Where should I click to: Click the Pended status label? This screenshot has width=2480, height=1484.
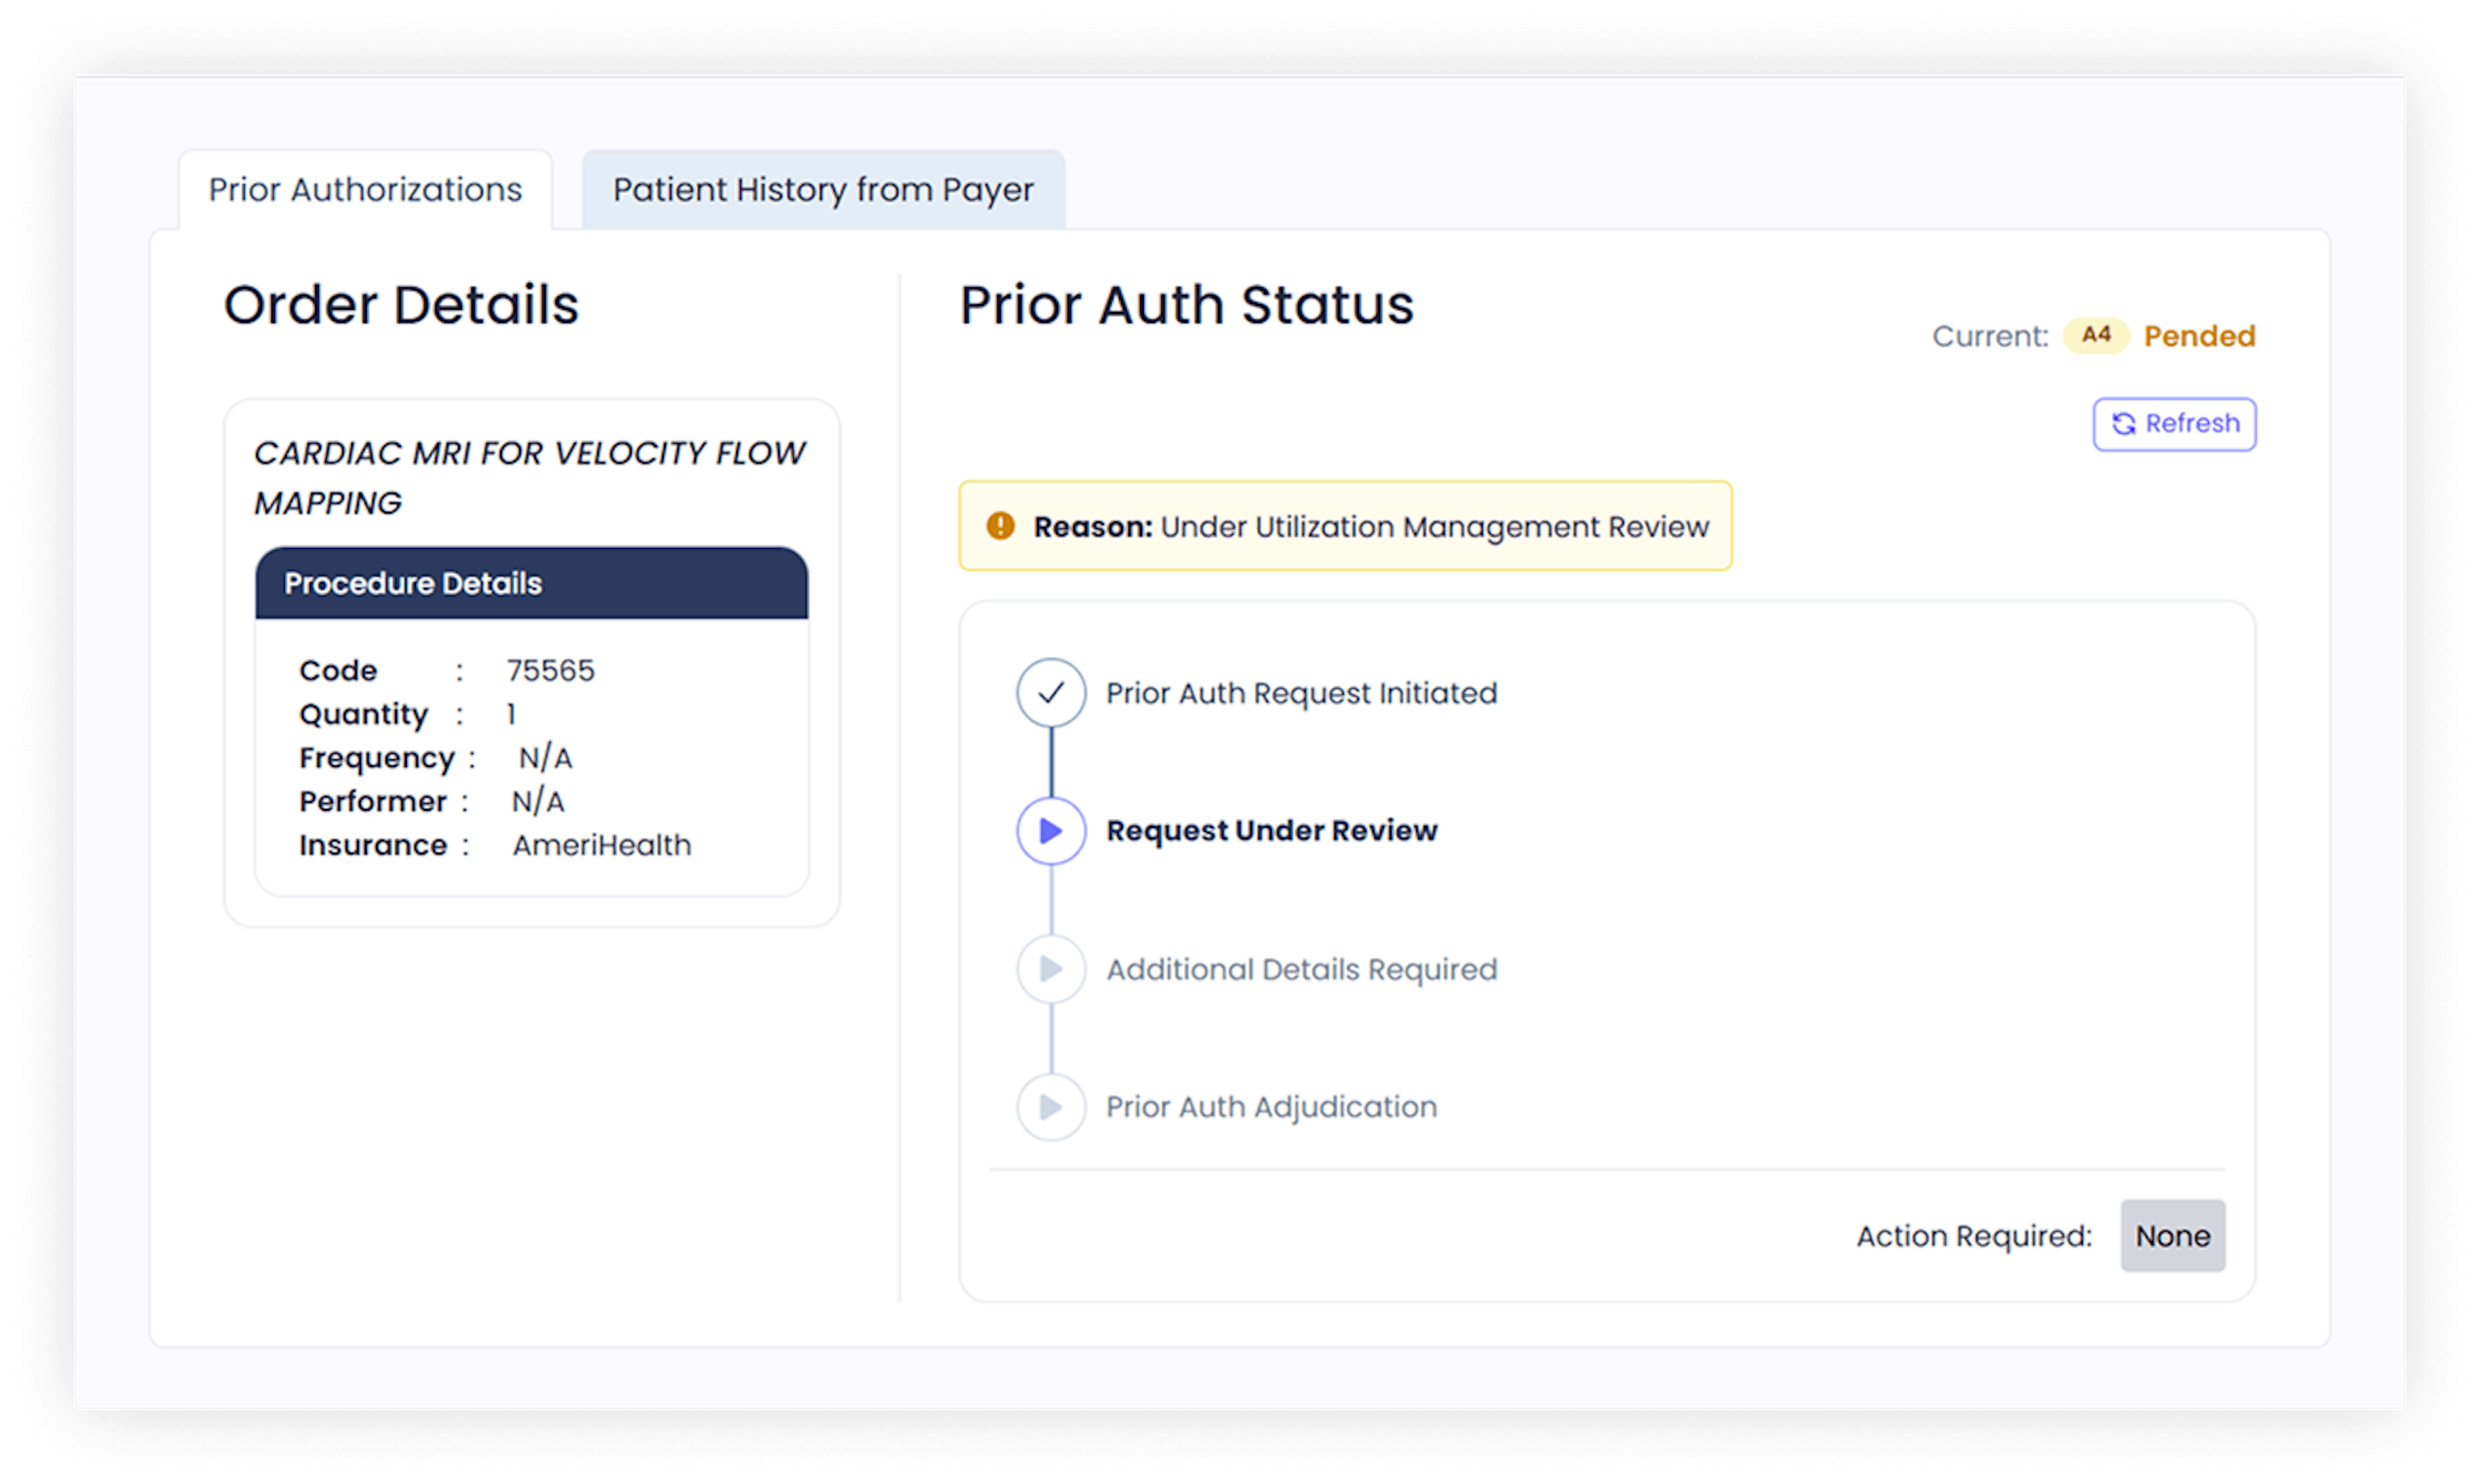(x=2199, y=336)
